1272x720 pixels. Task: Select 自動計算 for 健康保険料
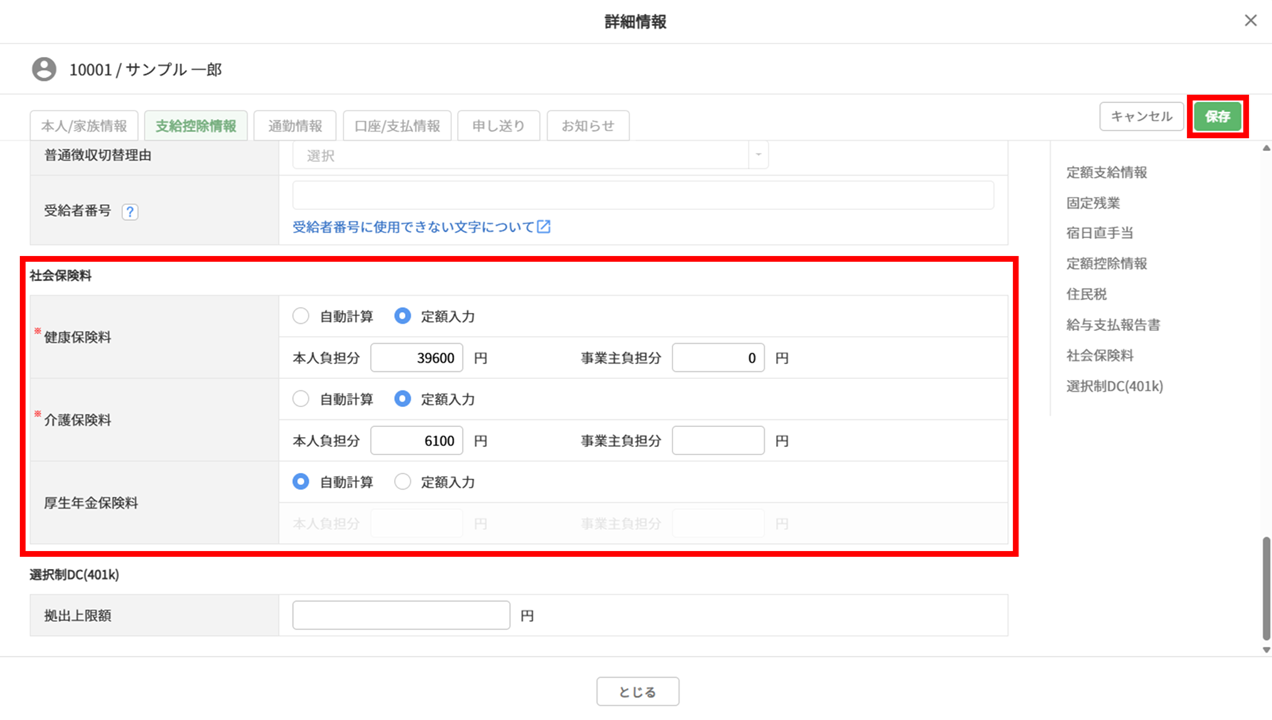pyautogui.click(x=301, y=316)
